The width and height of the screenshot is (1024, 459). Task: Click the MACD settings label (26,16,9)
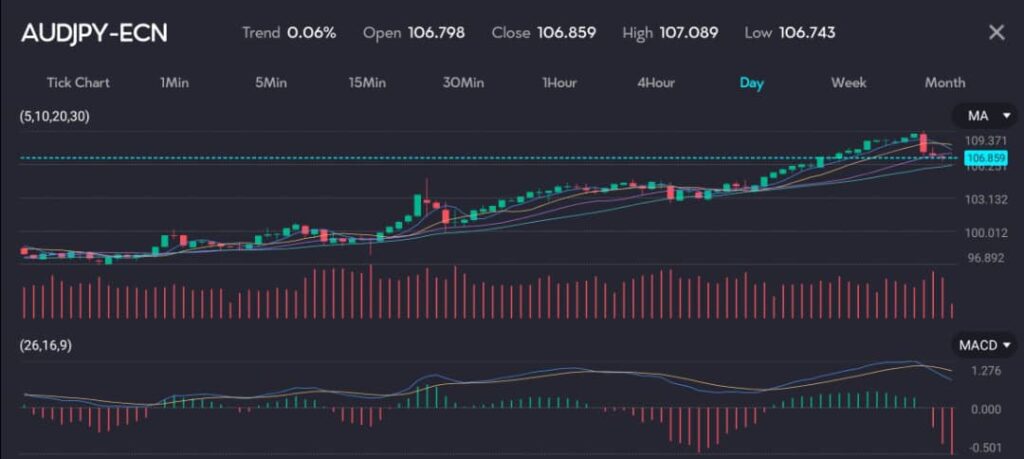pos(46,345)
